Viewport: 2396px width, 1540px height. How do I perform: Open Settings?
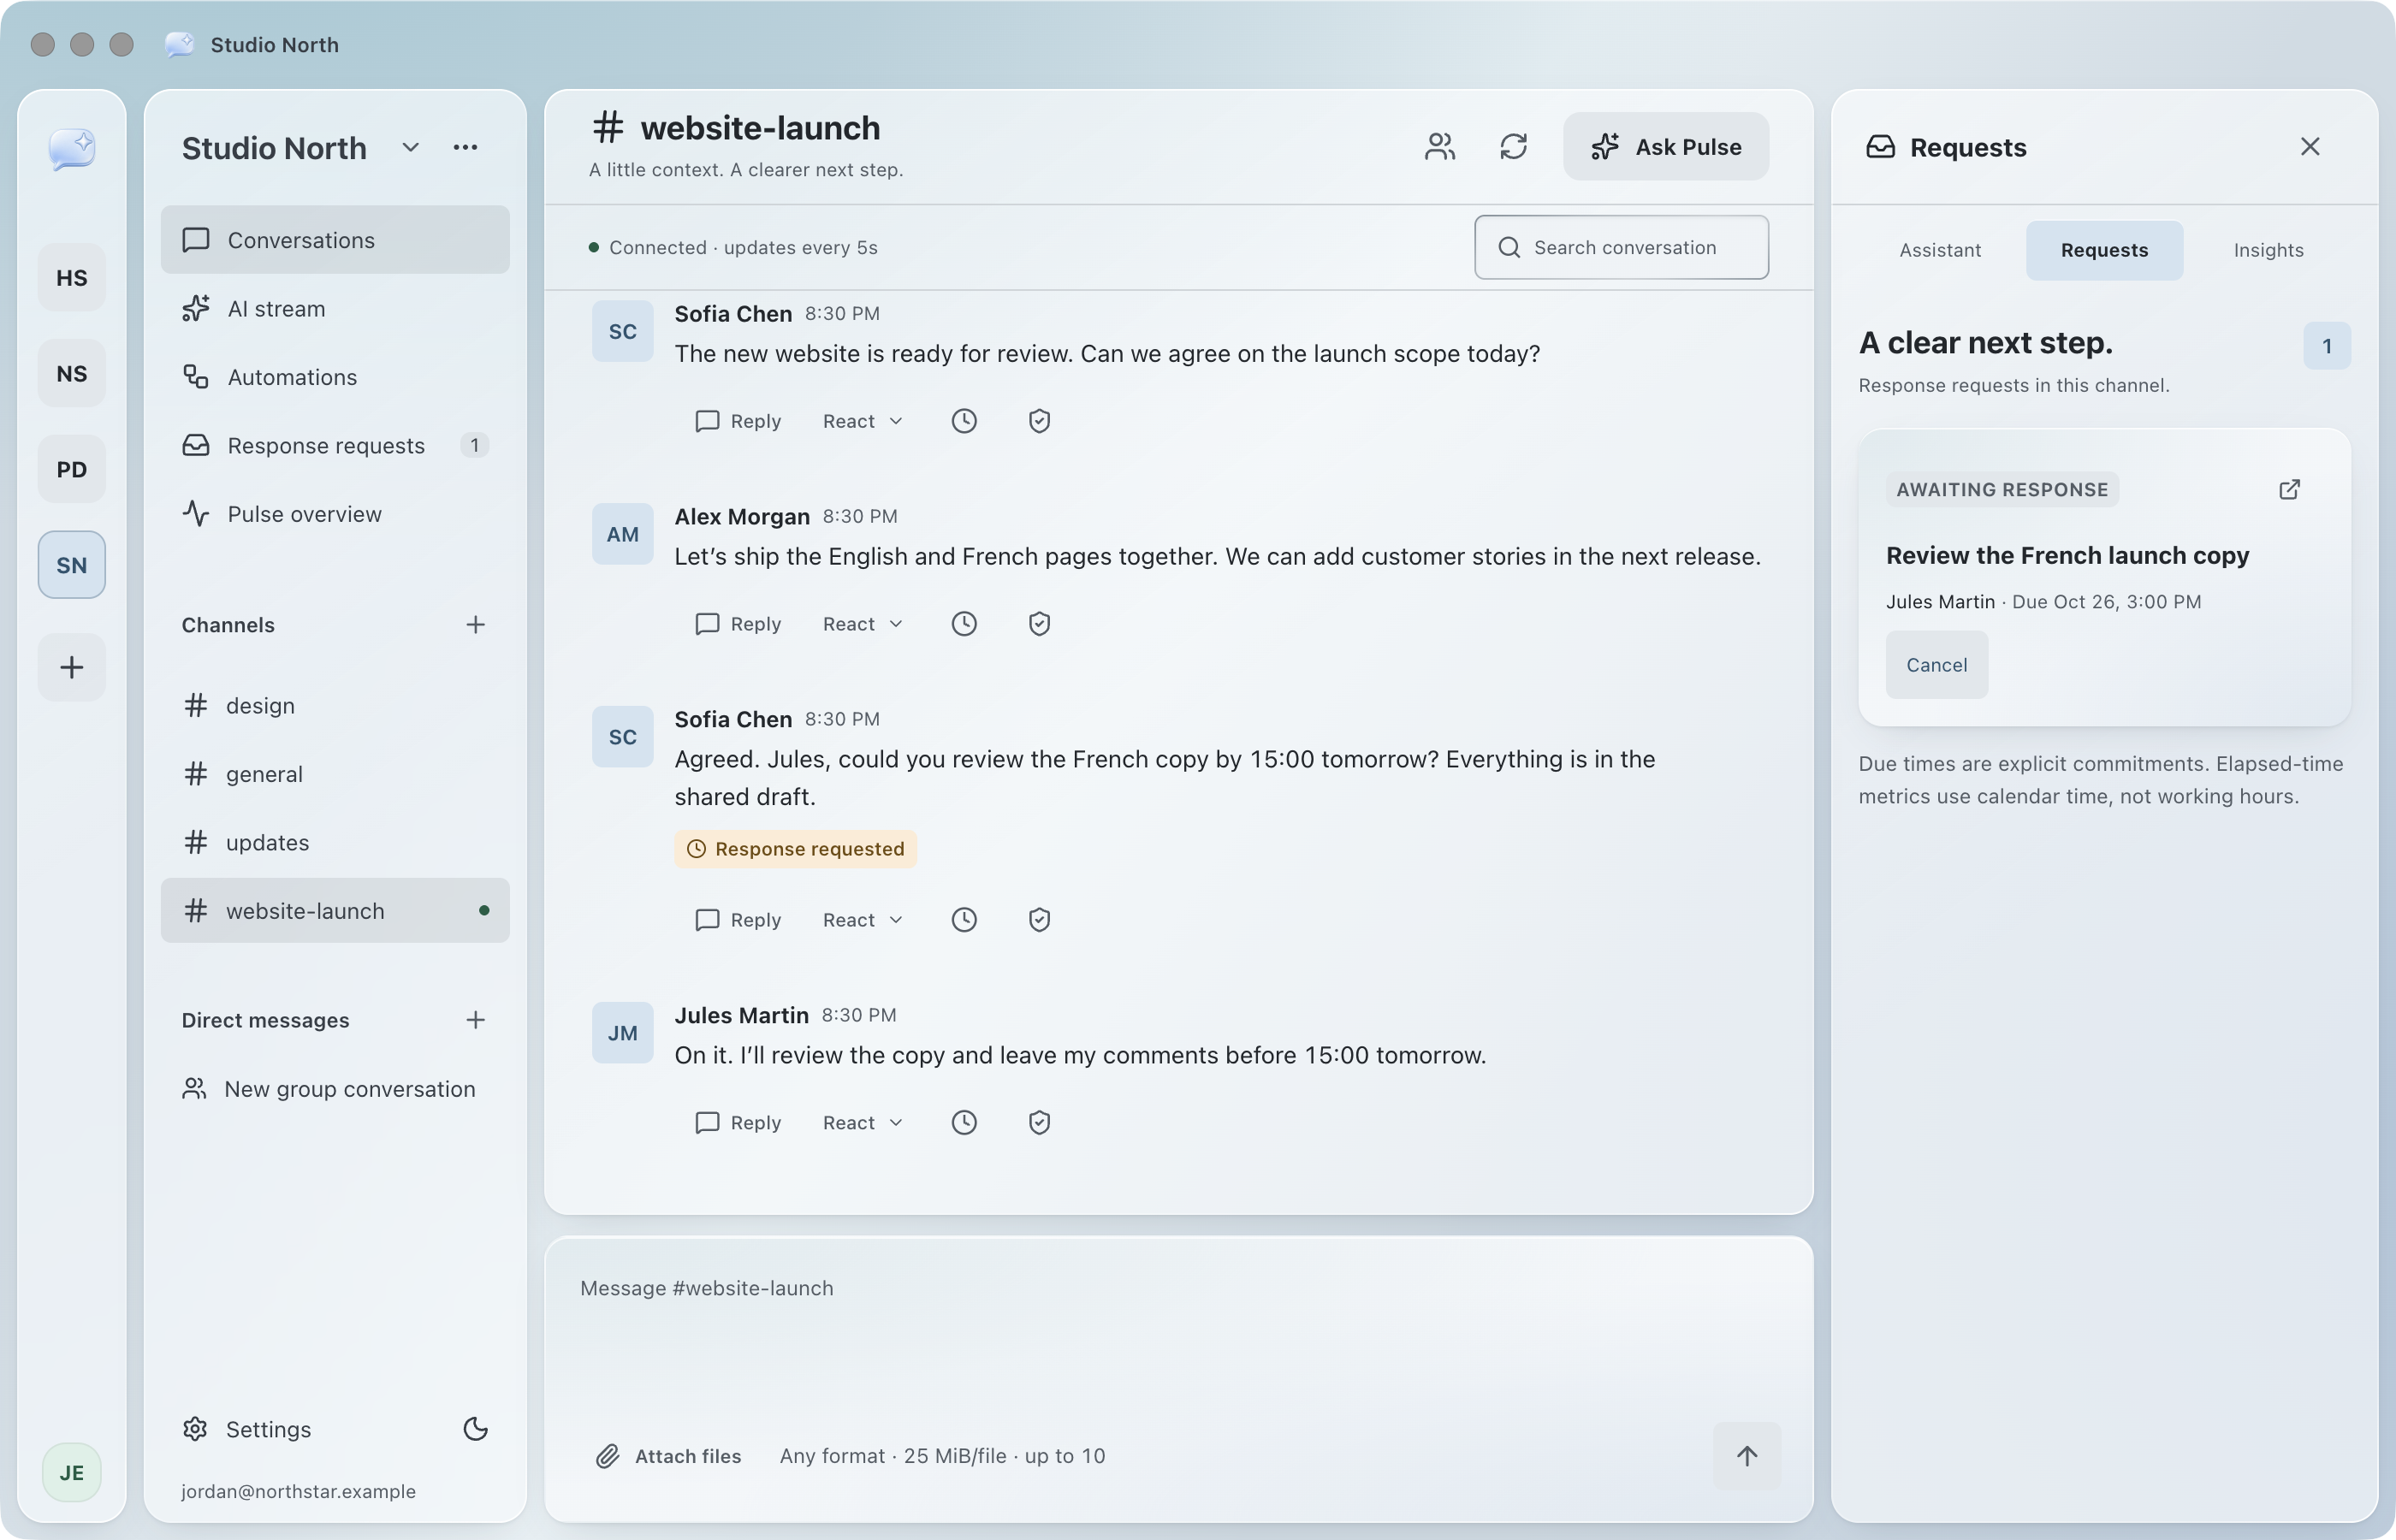pyautogui.click(x=247, y=1429)
